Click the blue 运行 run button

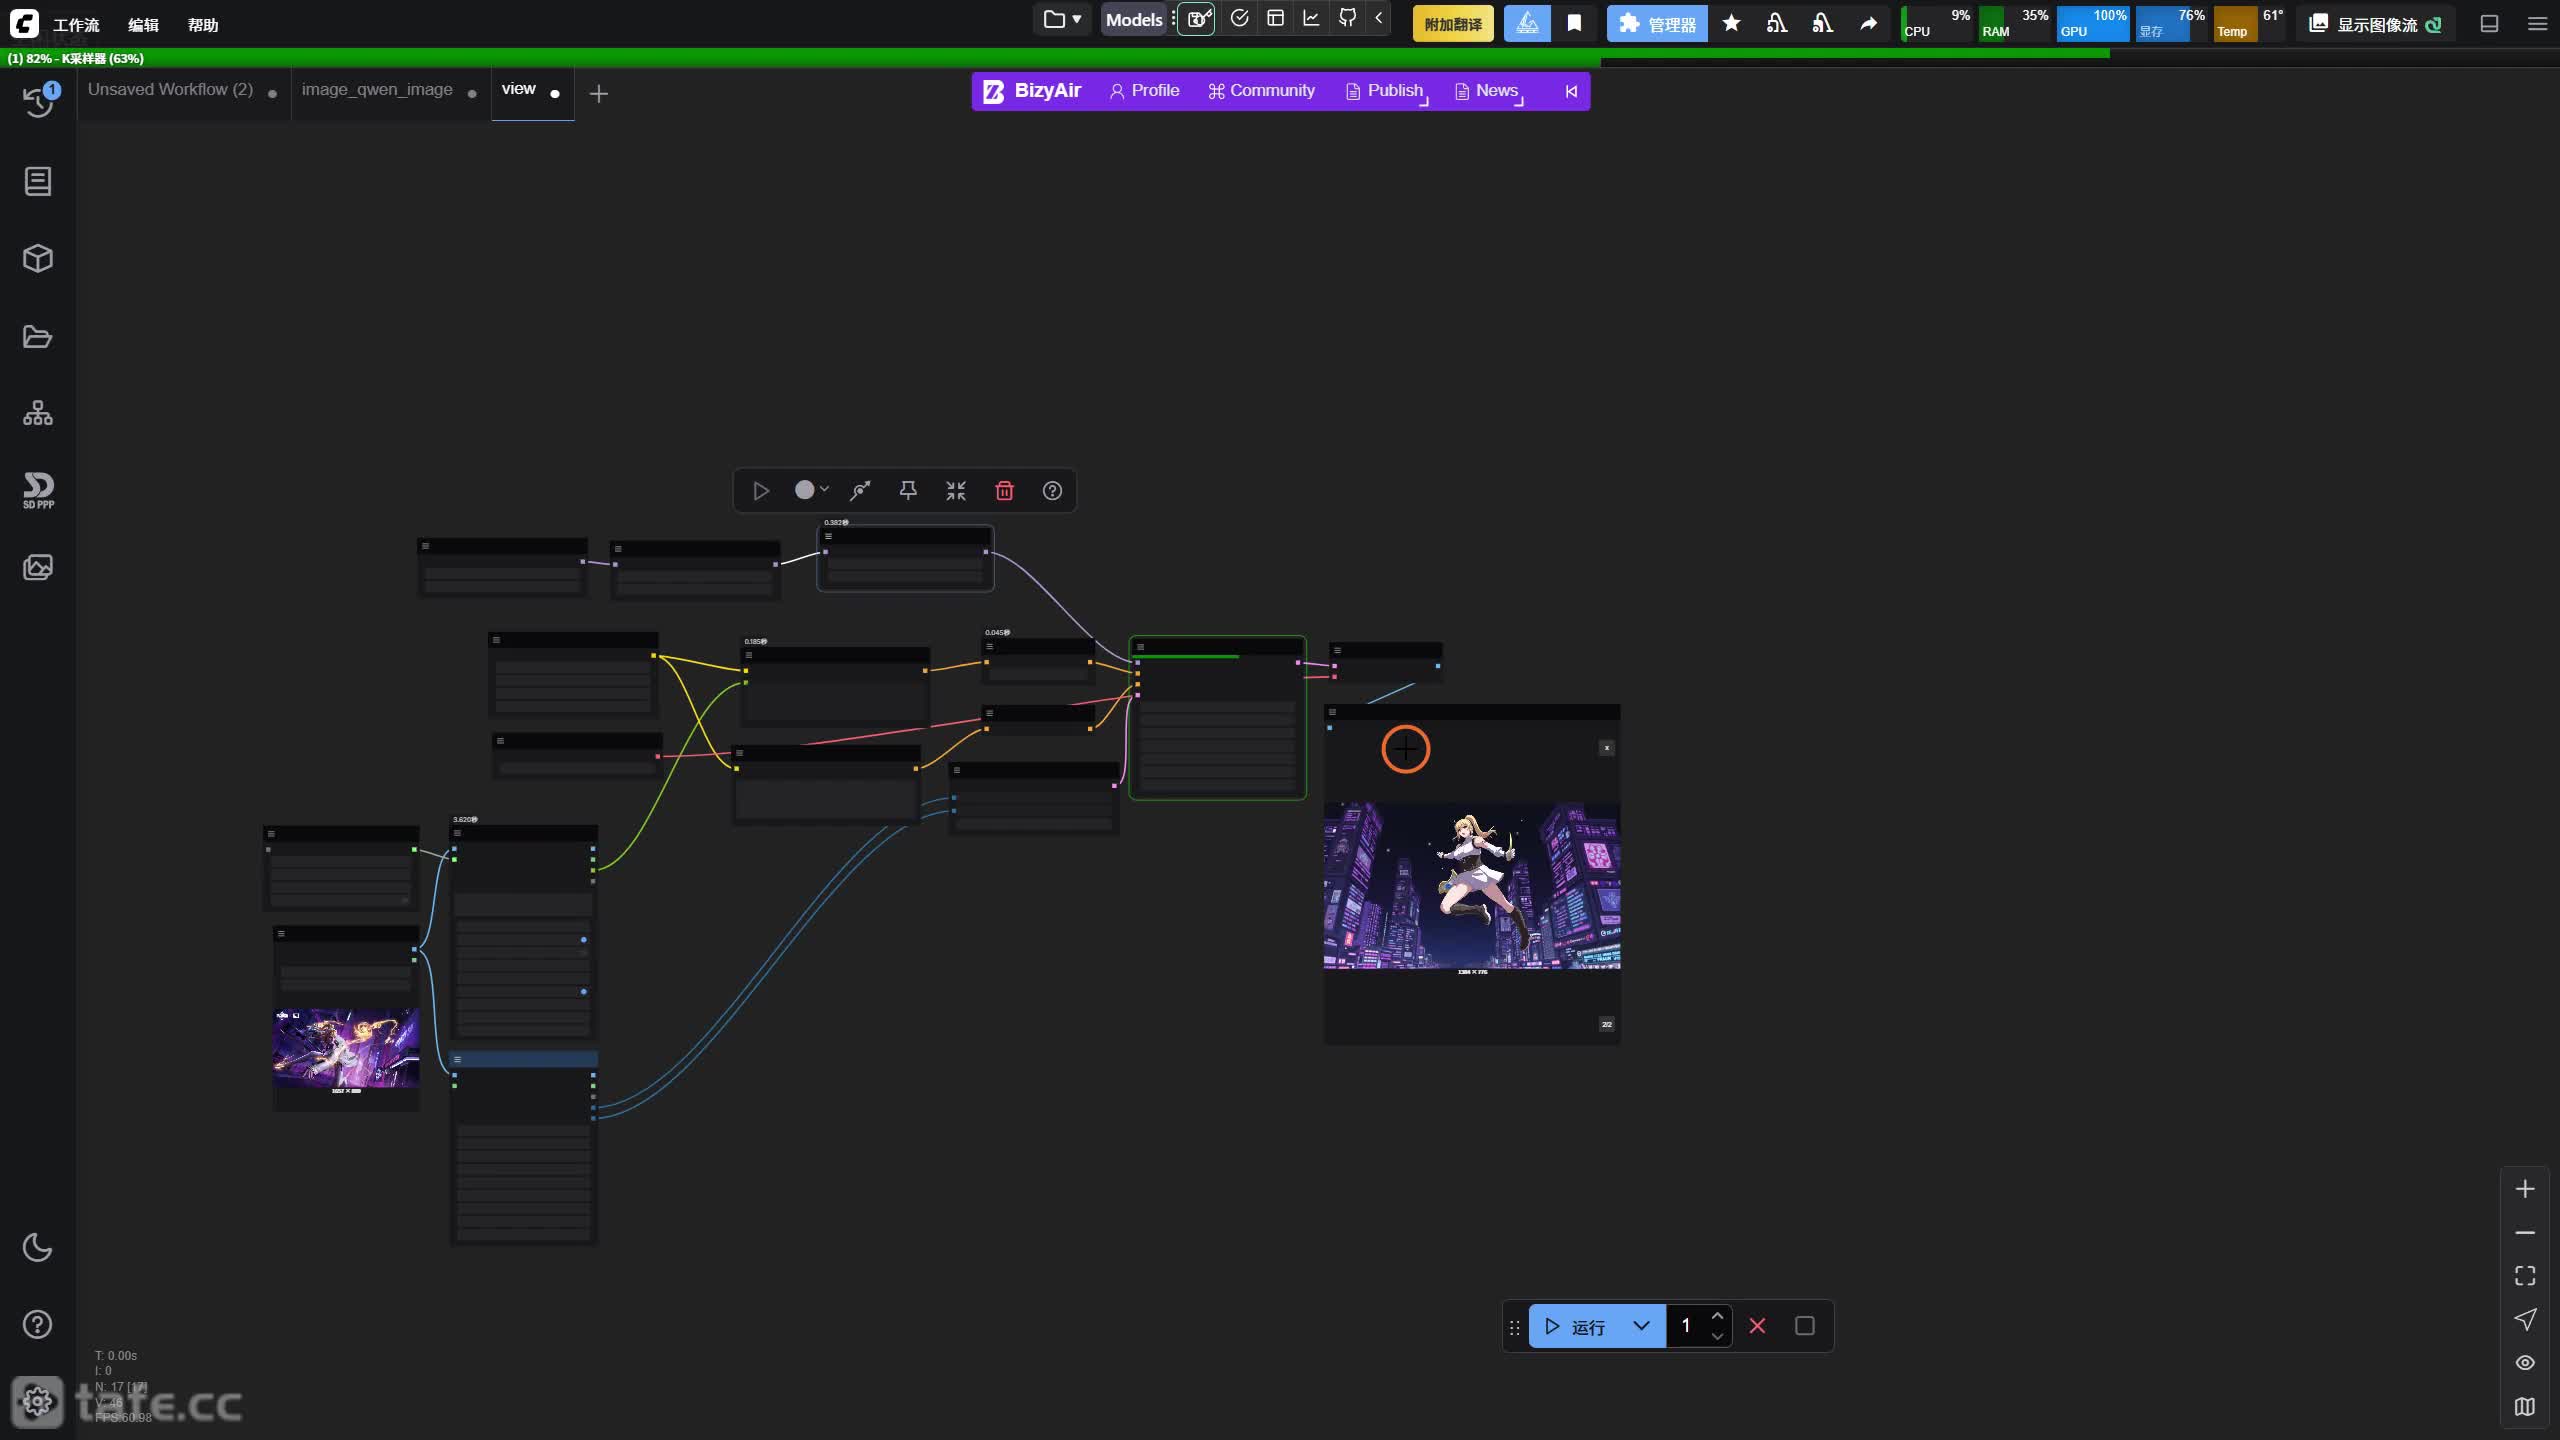(1574, 1327)
